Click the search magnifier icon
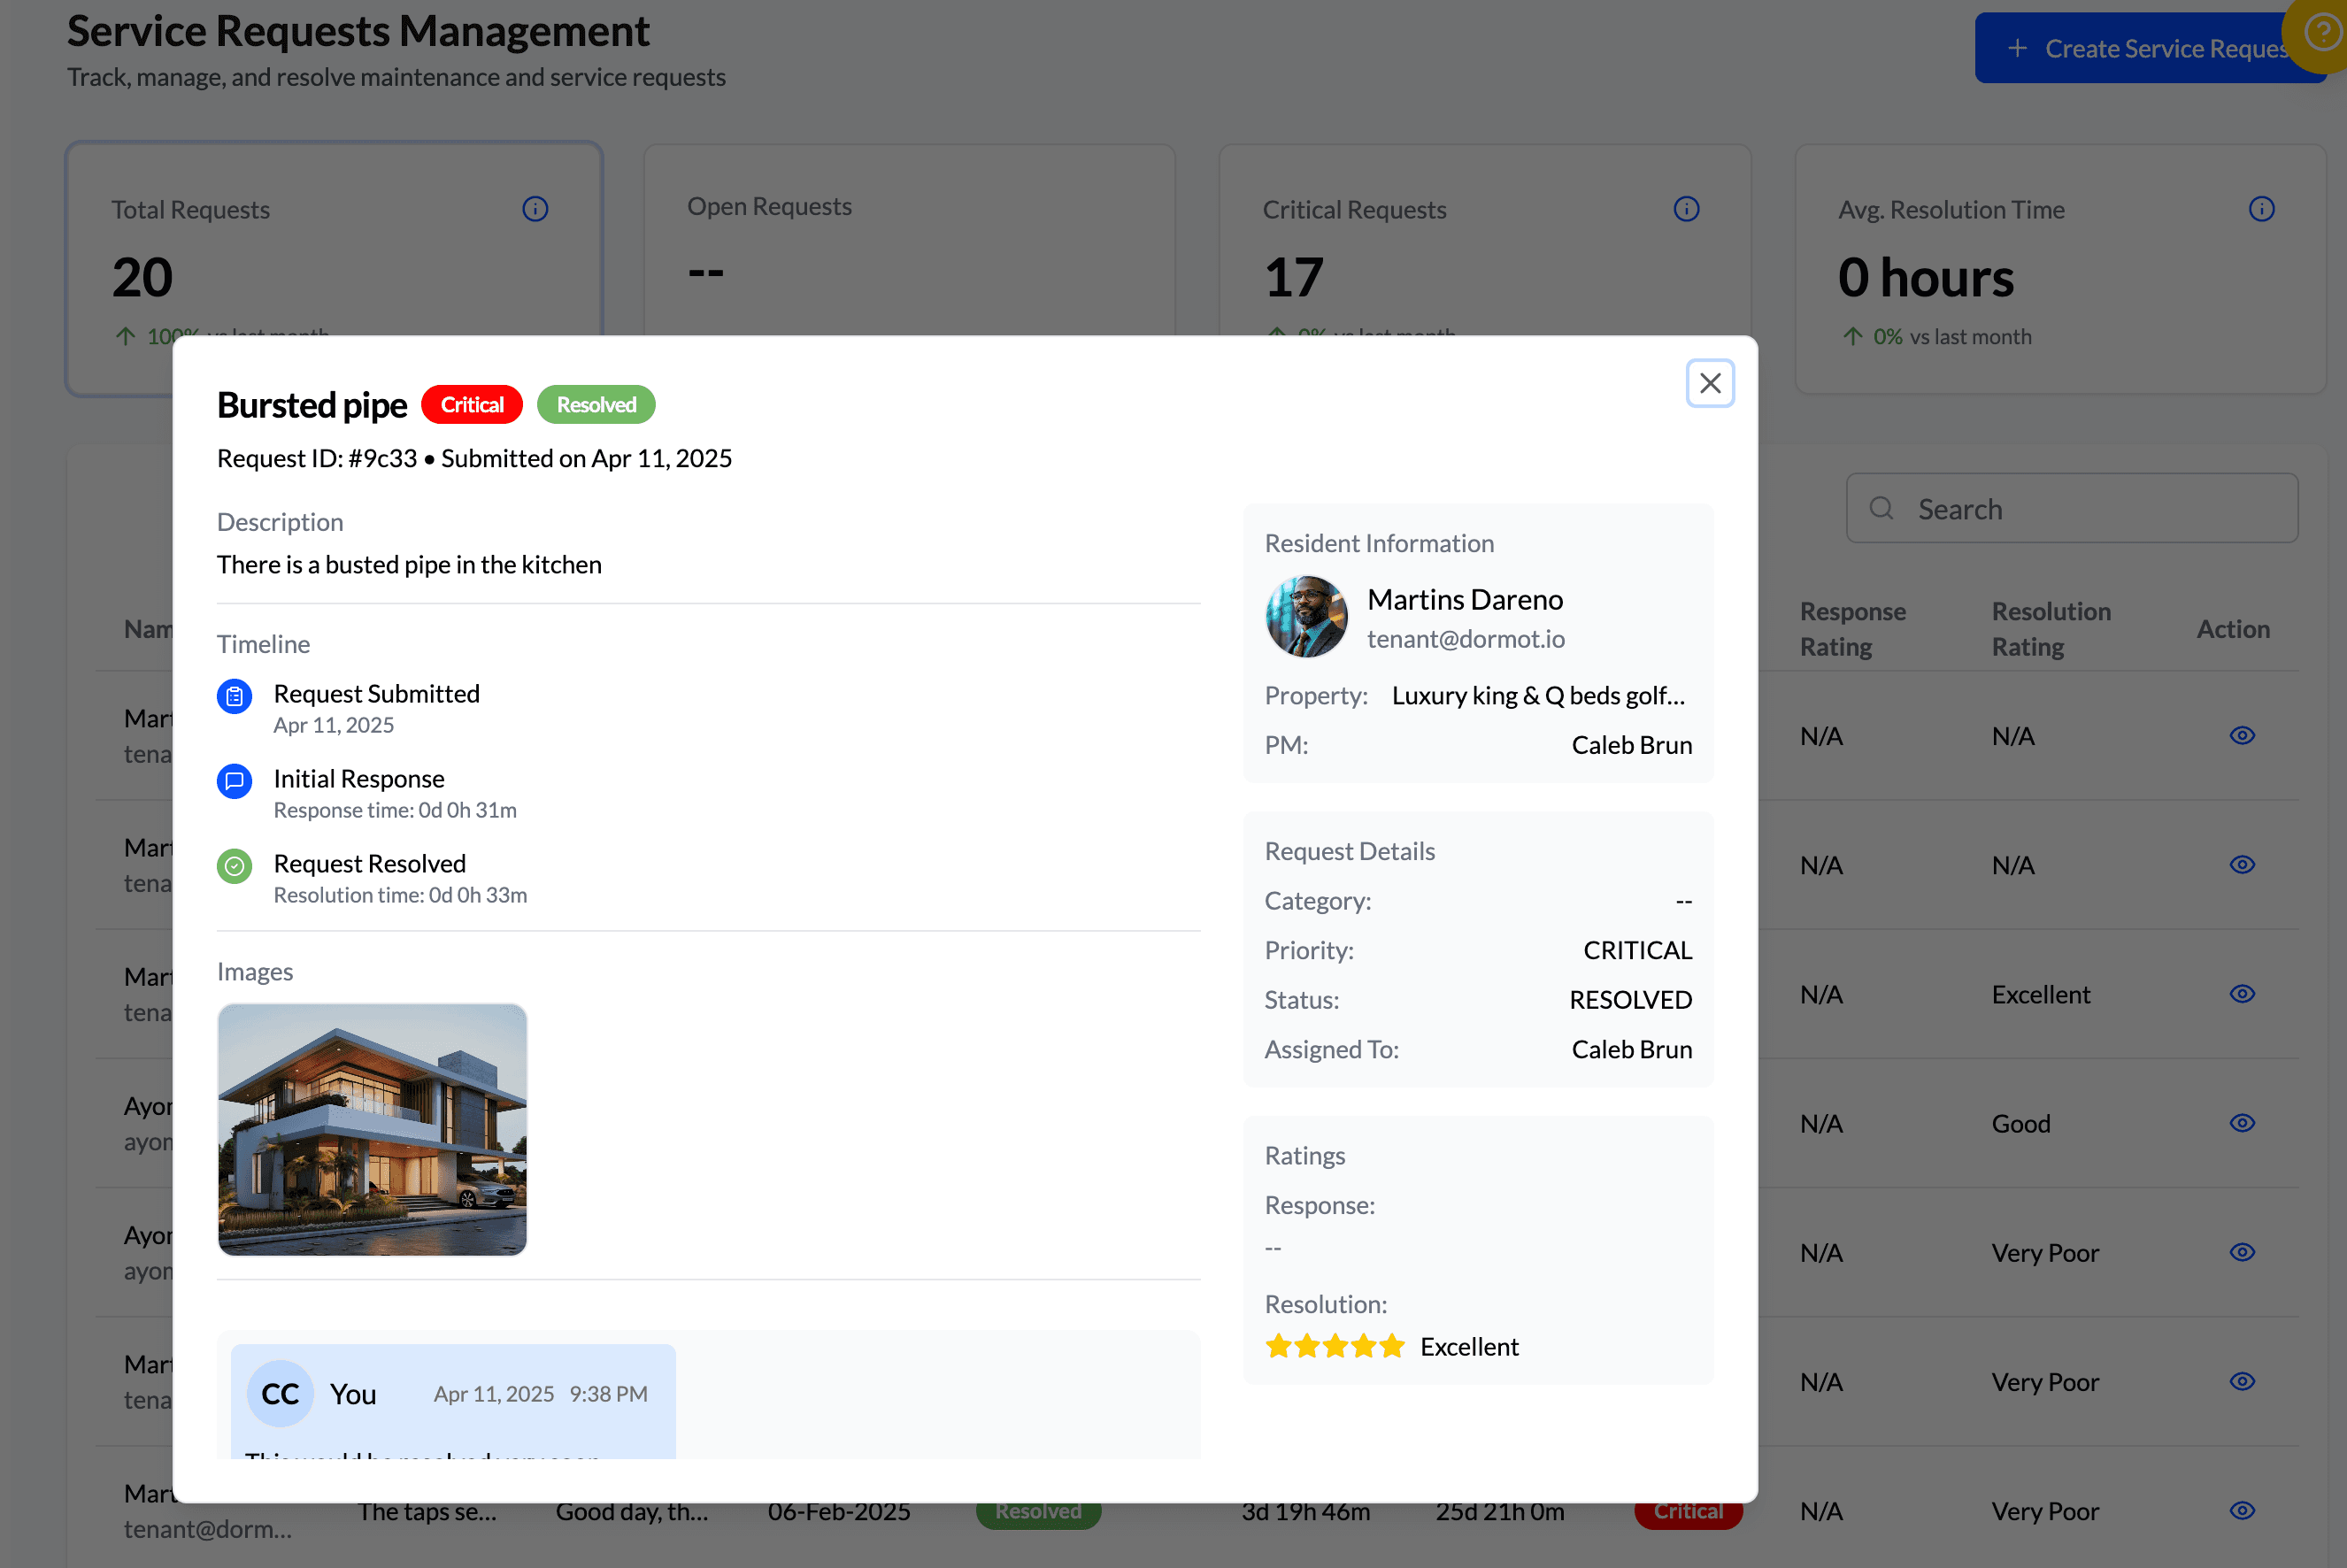The image size is (2347, 1568). click(x=1882, y=508)
